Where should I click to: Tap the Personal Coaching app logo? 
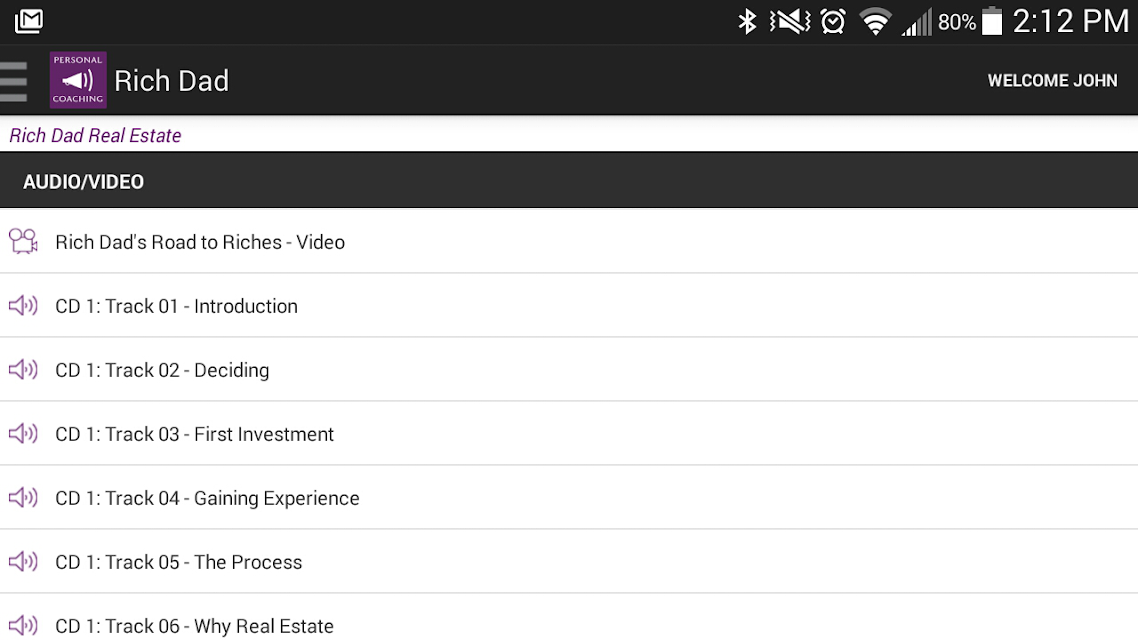pyautogui.click(x=78, y=80)
